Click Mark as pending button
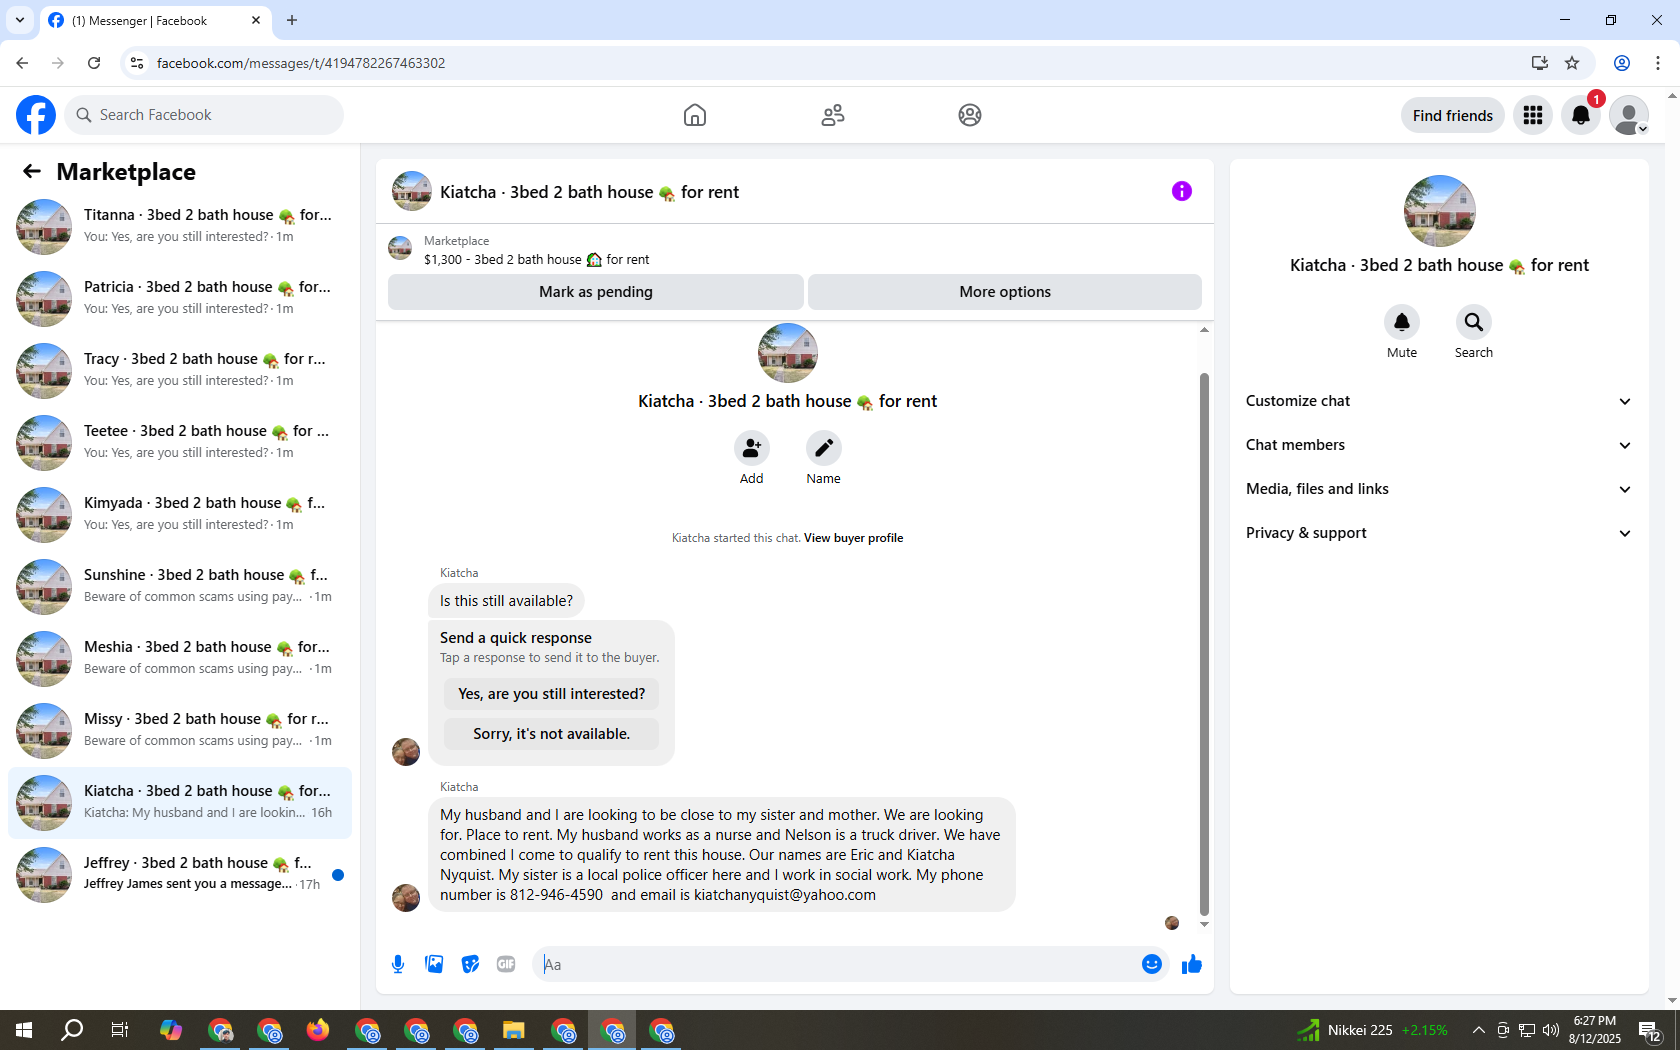 [596, 292]
